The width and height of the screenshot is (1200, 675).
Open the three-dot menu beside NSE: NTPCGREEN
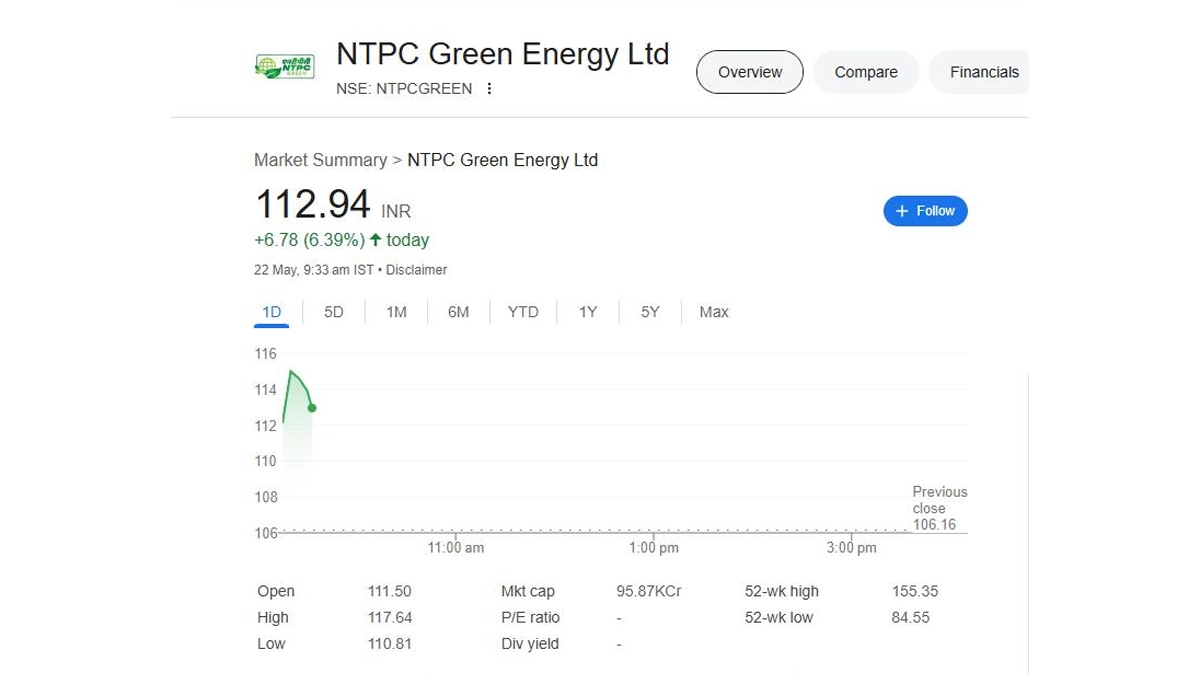click(x=489, y=88)
